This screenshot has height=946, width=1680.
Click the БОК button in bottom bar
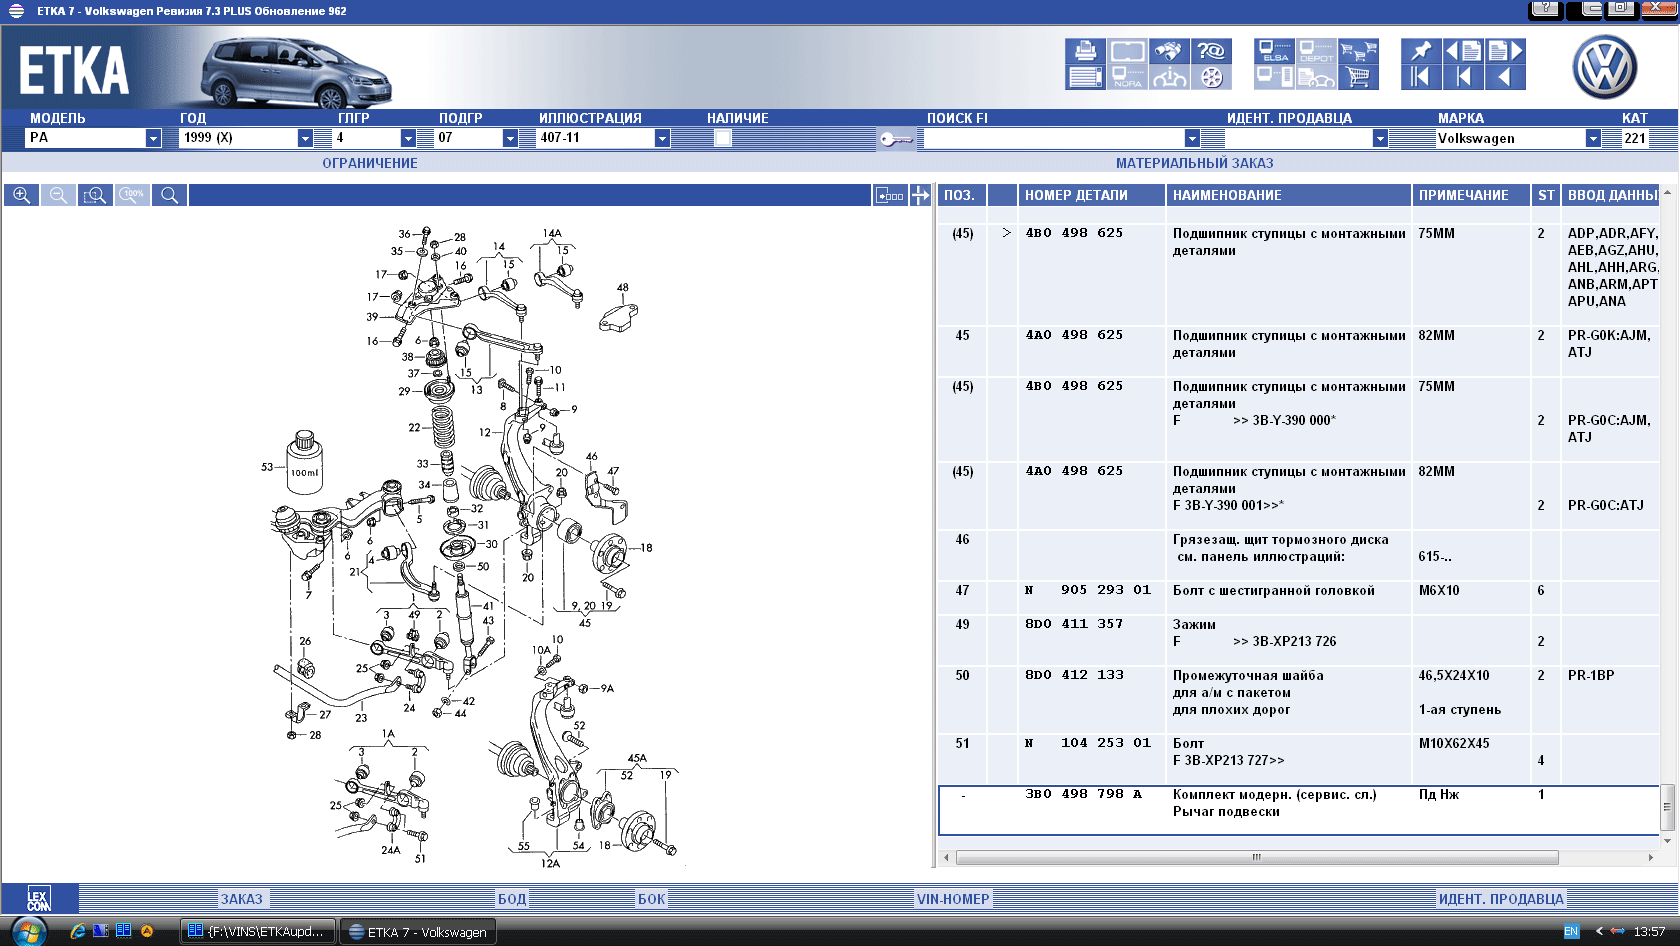[x=652, y=898]
